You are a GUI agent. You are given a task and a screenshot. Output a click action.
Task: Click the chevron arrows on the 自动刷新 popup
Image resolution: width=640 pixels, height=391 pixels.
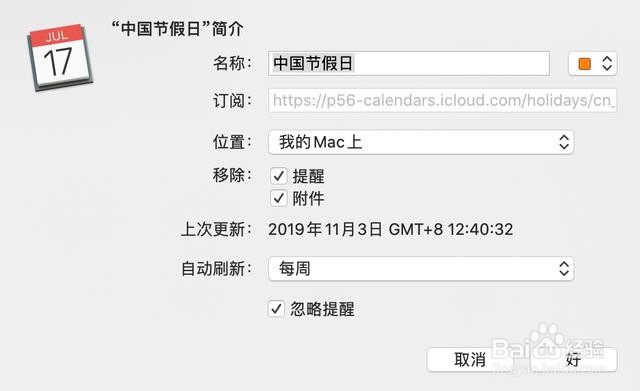tap(564, 269)
